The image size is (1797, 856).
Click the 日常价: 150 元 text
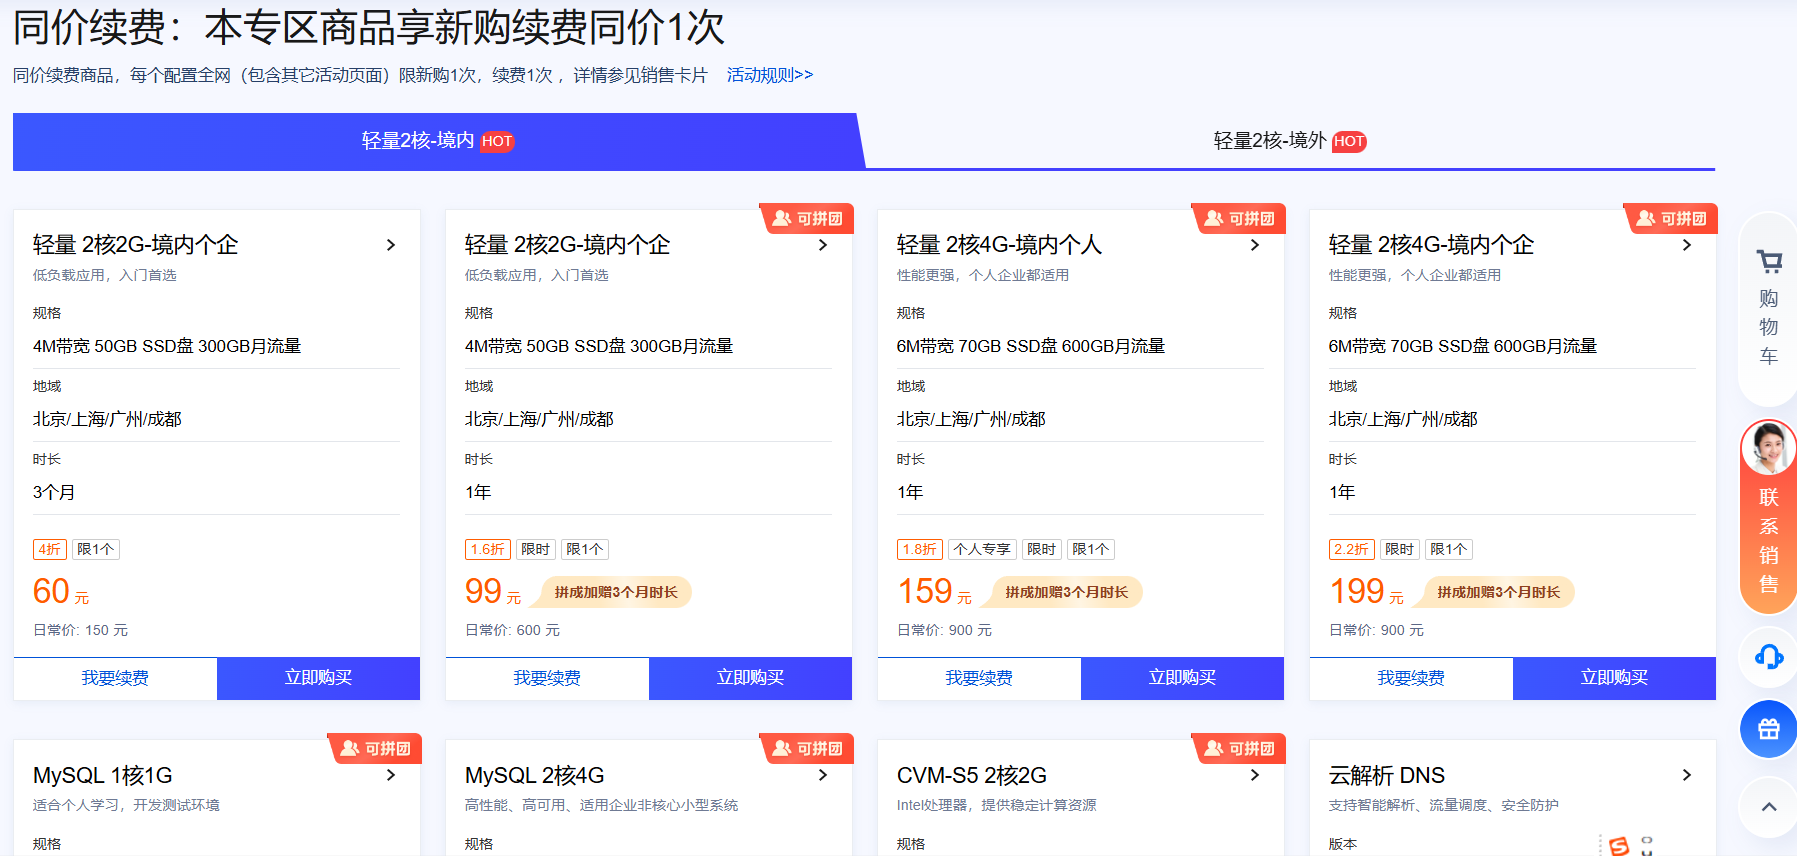[x=80, y=630]
